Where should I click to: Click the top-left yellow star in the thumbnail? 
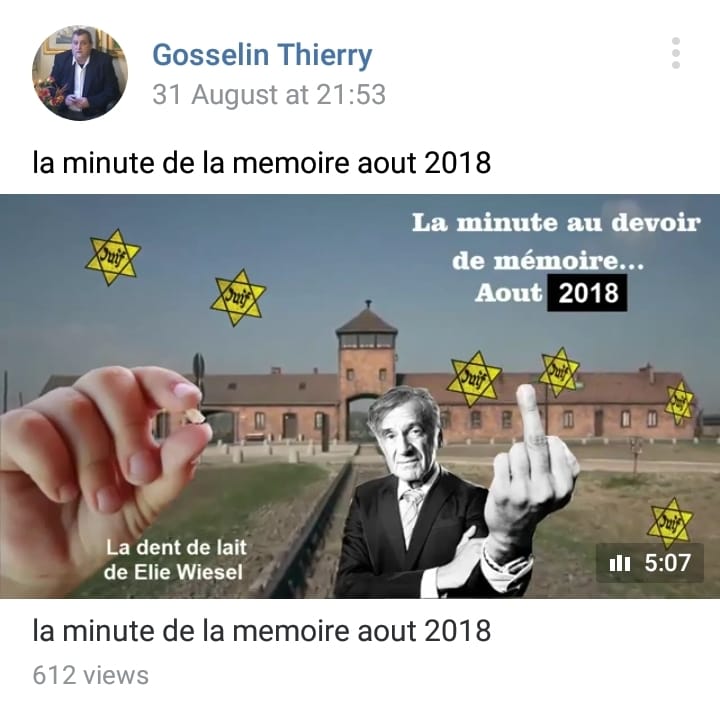(x=112, y=257)
